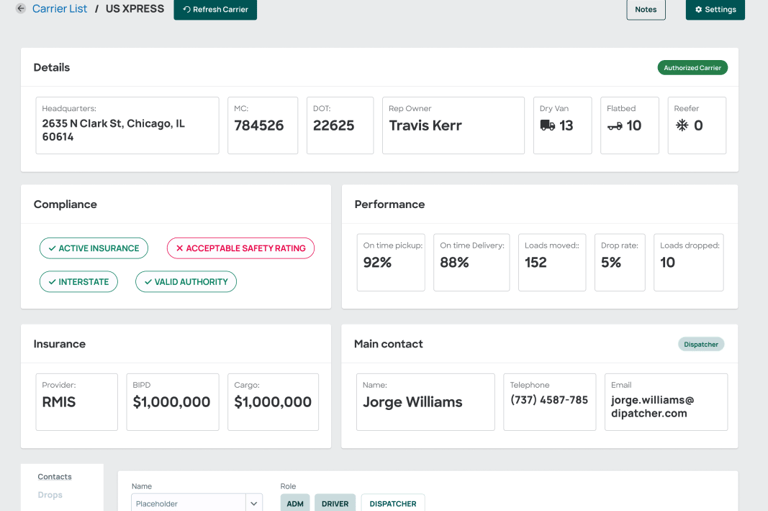
Task: Click the Authorized Carrier badge
Action: pos(692,68)
